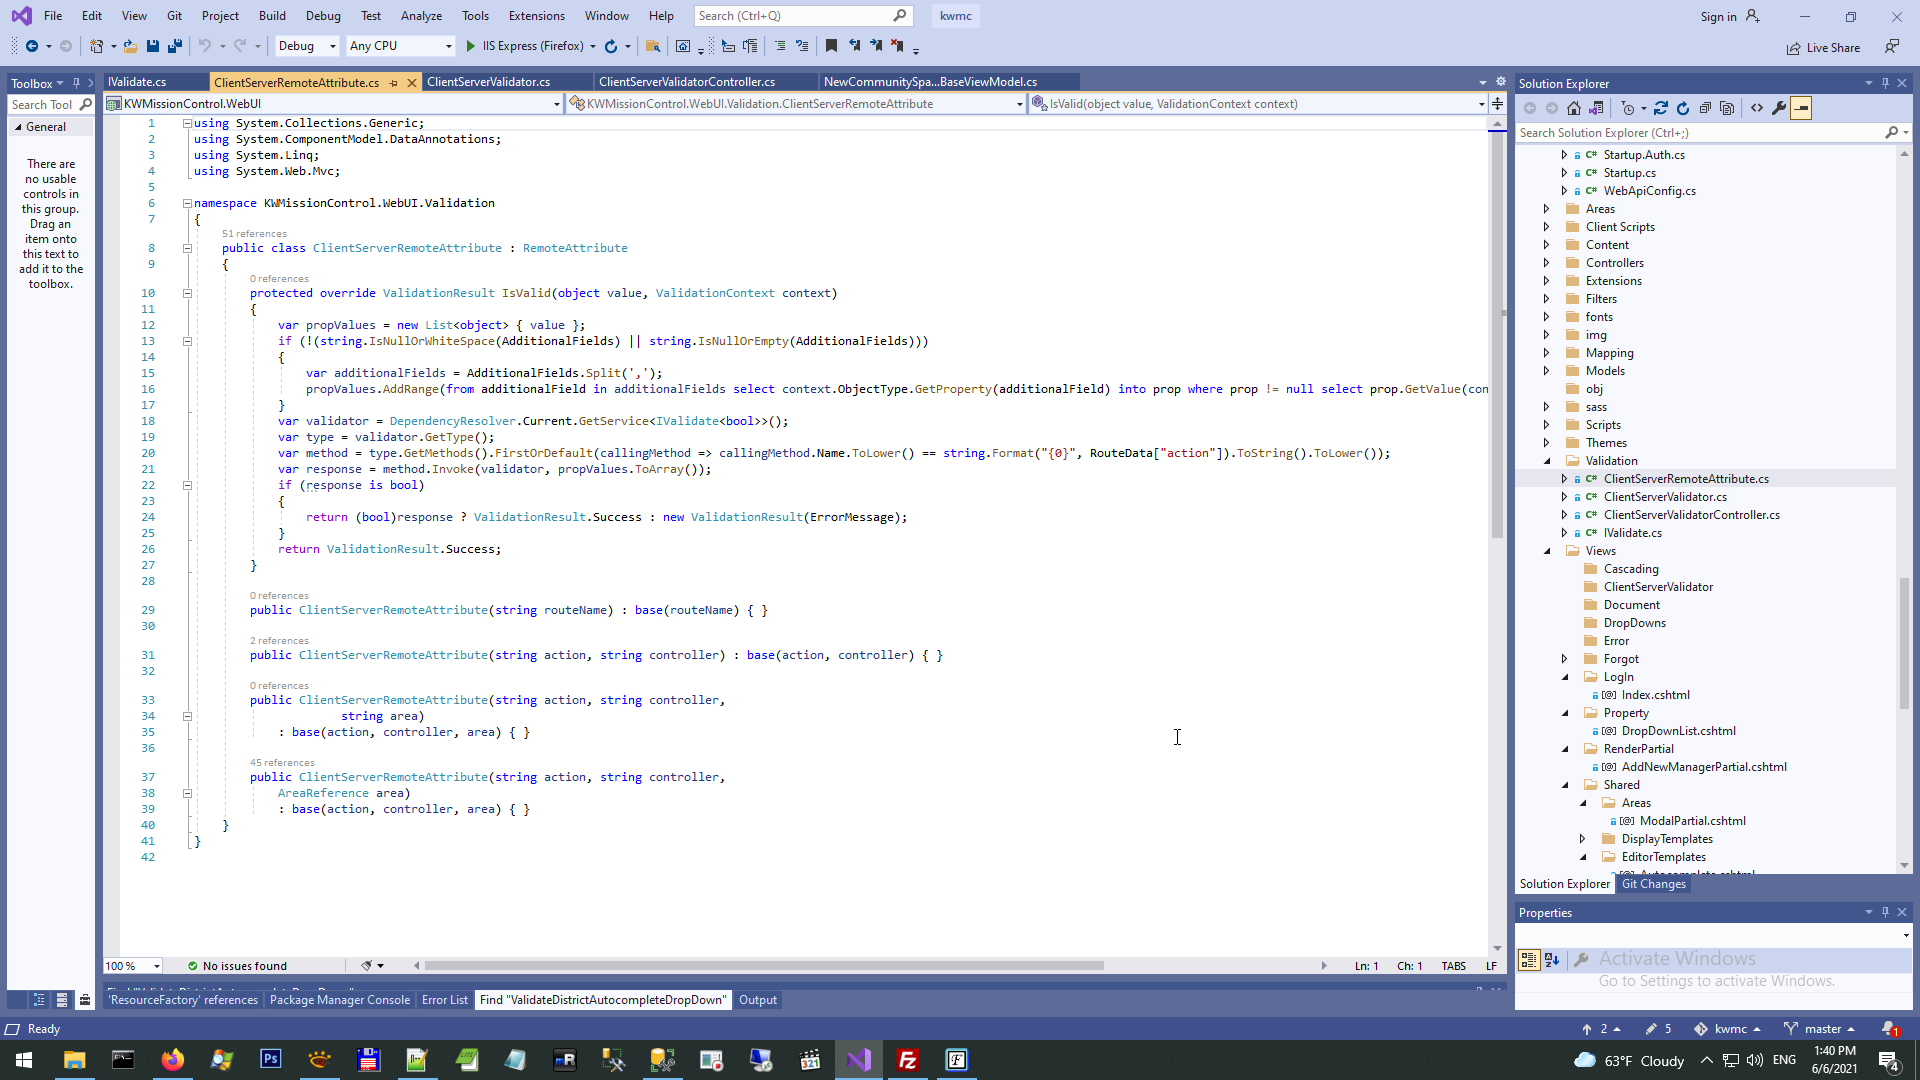Collapse the namespace outlining toggle
1920x1080 pixels.
pos(187,203)
